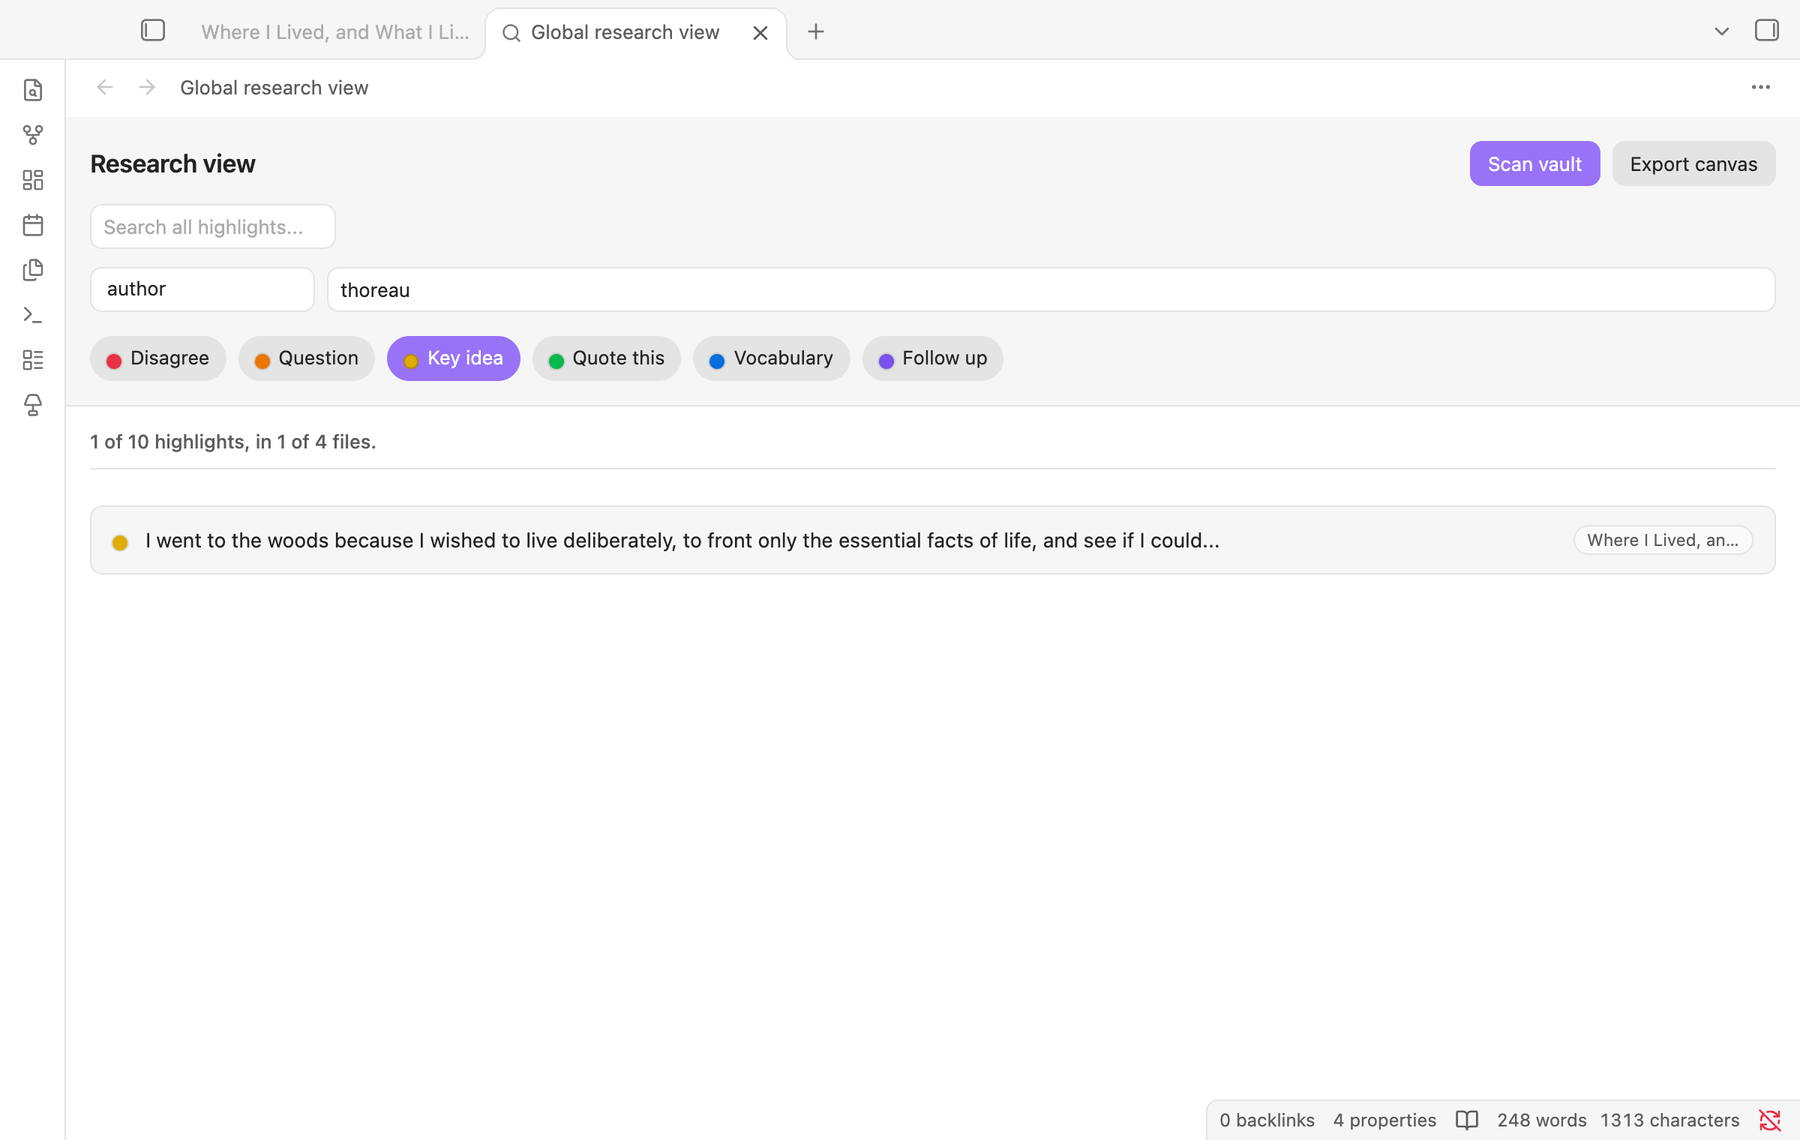This screenshot has width=1800, height=1140.
Task: Focus the Search all highlights field
Action: tap(213, 227)
